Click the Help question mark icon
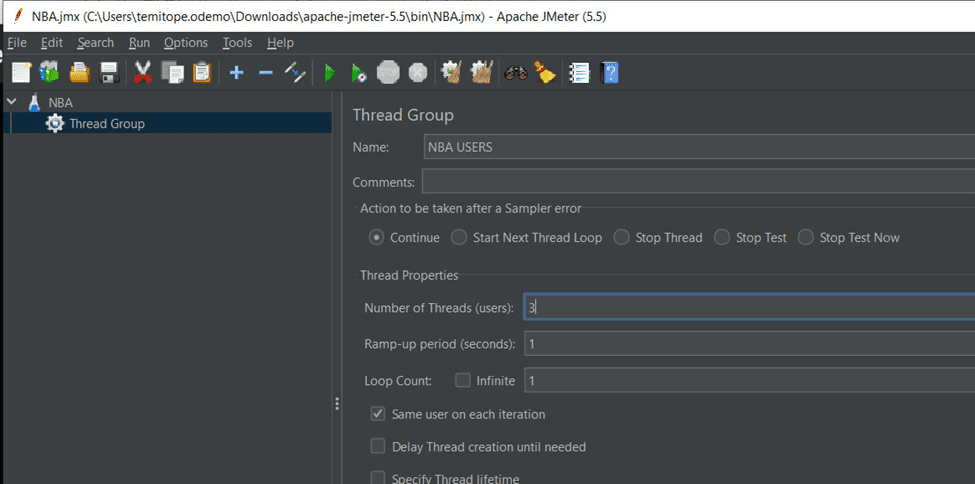The height and width of the screenshot is (484, 975). [x=609, y=72]
